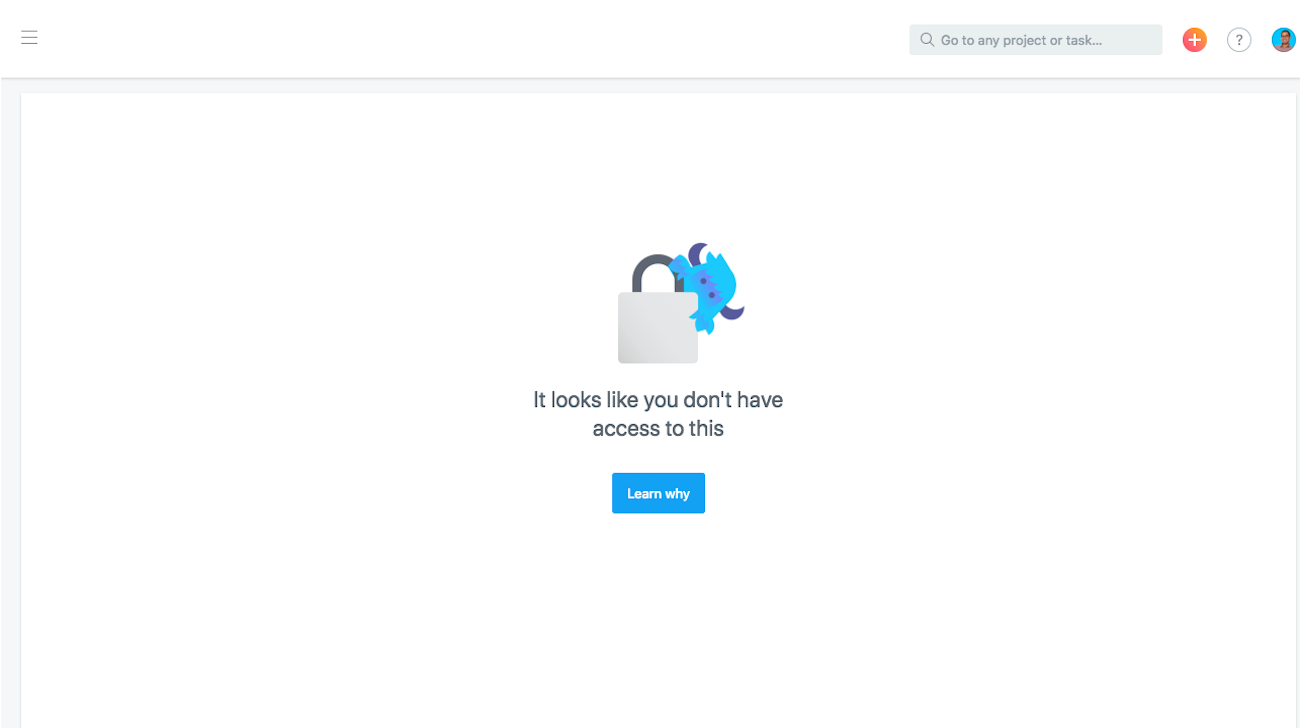Open the hamburger sidebar menu
Image resolution: width=1300 pixels, height=728 pixels.
(x=29, y=38)
